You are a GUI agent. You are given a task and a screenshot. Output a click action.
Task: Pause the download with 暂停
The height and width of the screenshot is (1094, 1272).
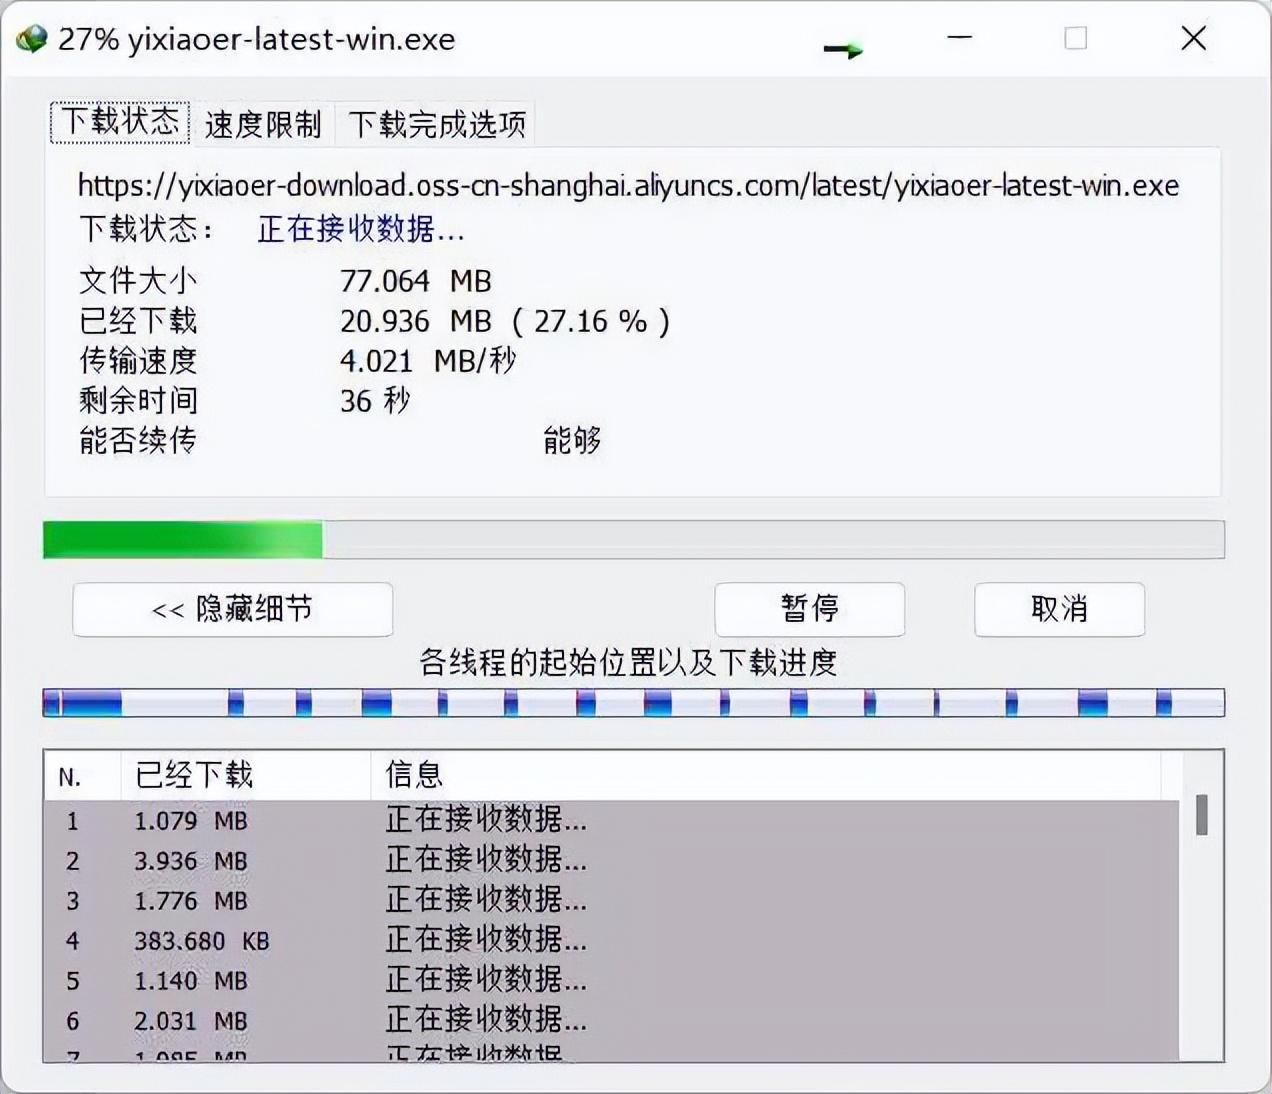[810, 609]
